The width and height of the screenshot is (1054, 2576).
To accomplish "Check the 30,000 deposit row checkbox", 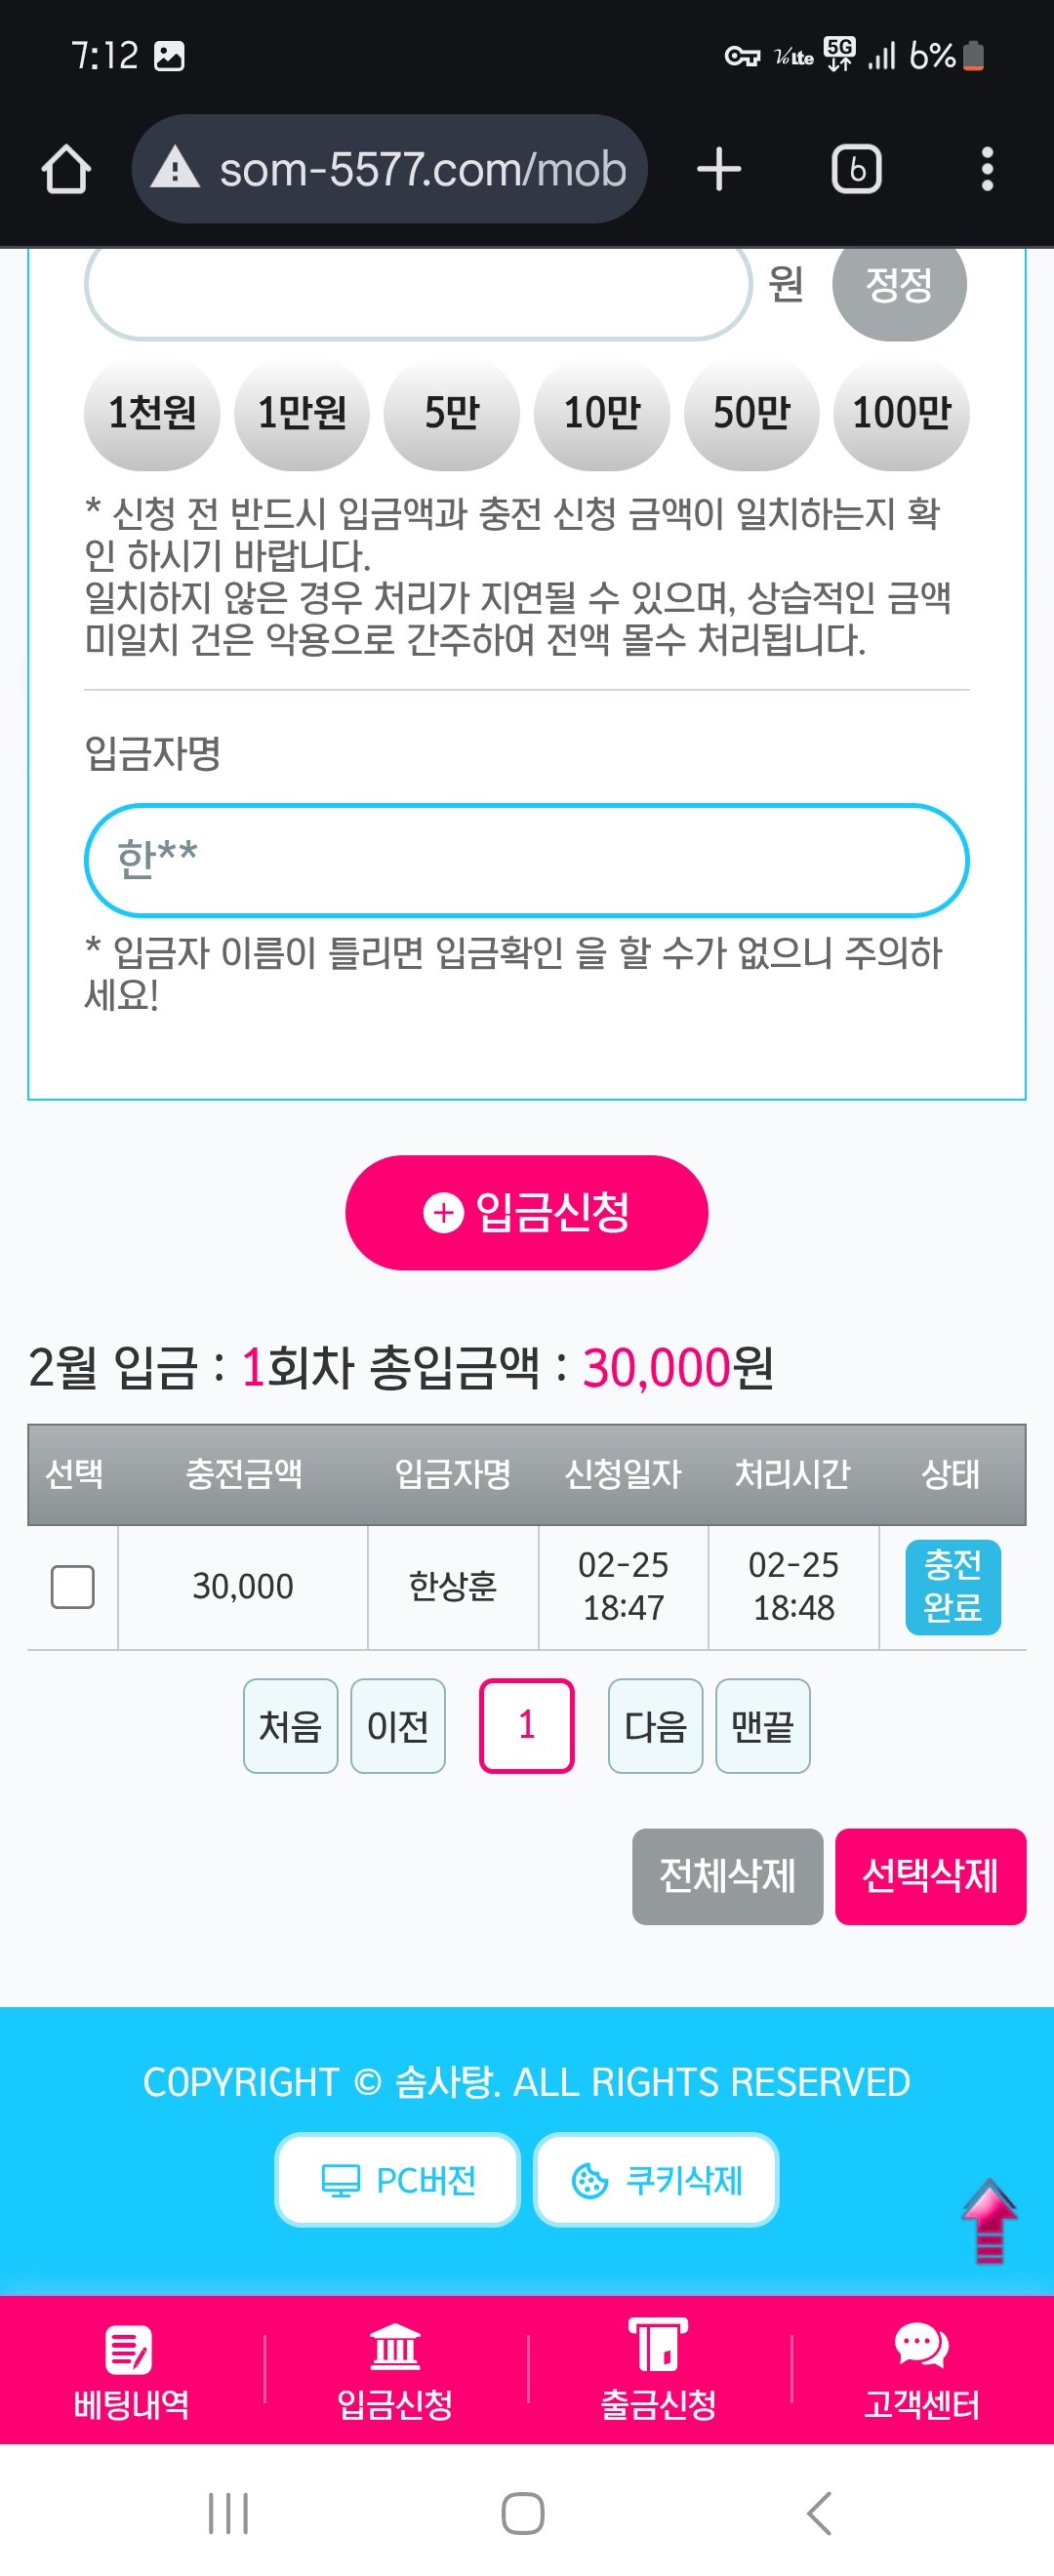I will pyautogui.click(x=73, y=1587).
